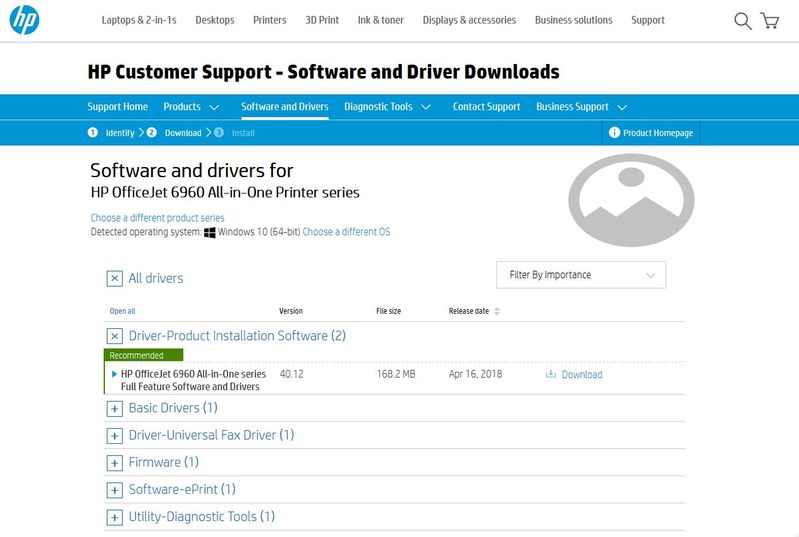The image size is (799, 537).
Task: Click the product image placeholder
Action: point(631,199)
